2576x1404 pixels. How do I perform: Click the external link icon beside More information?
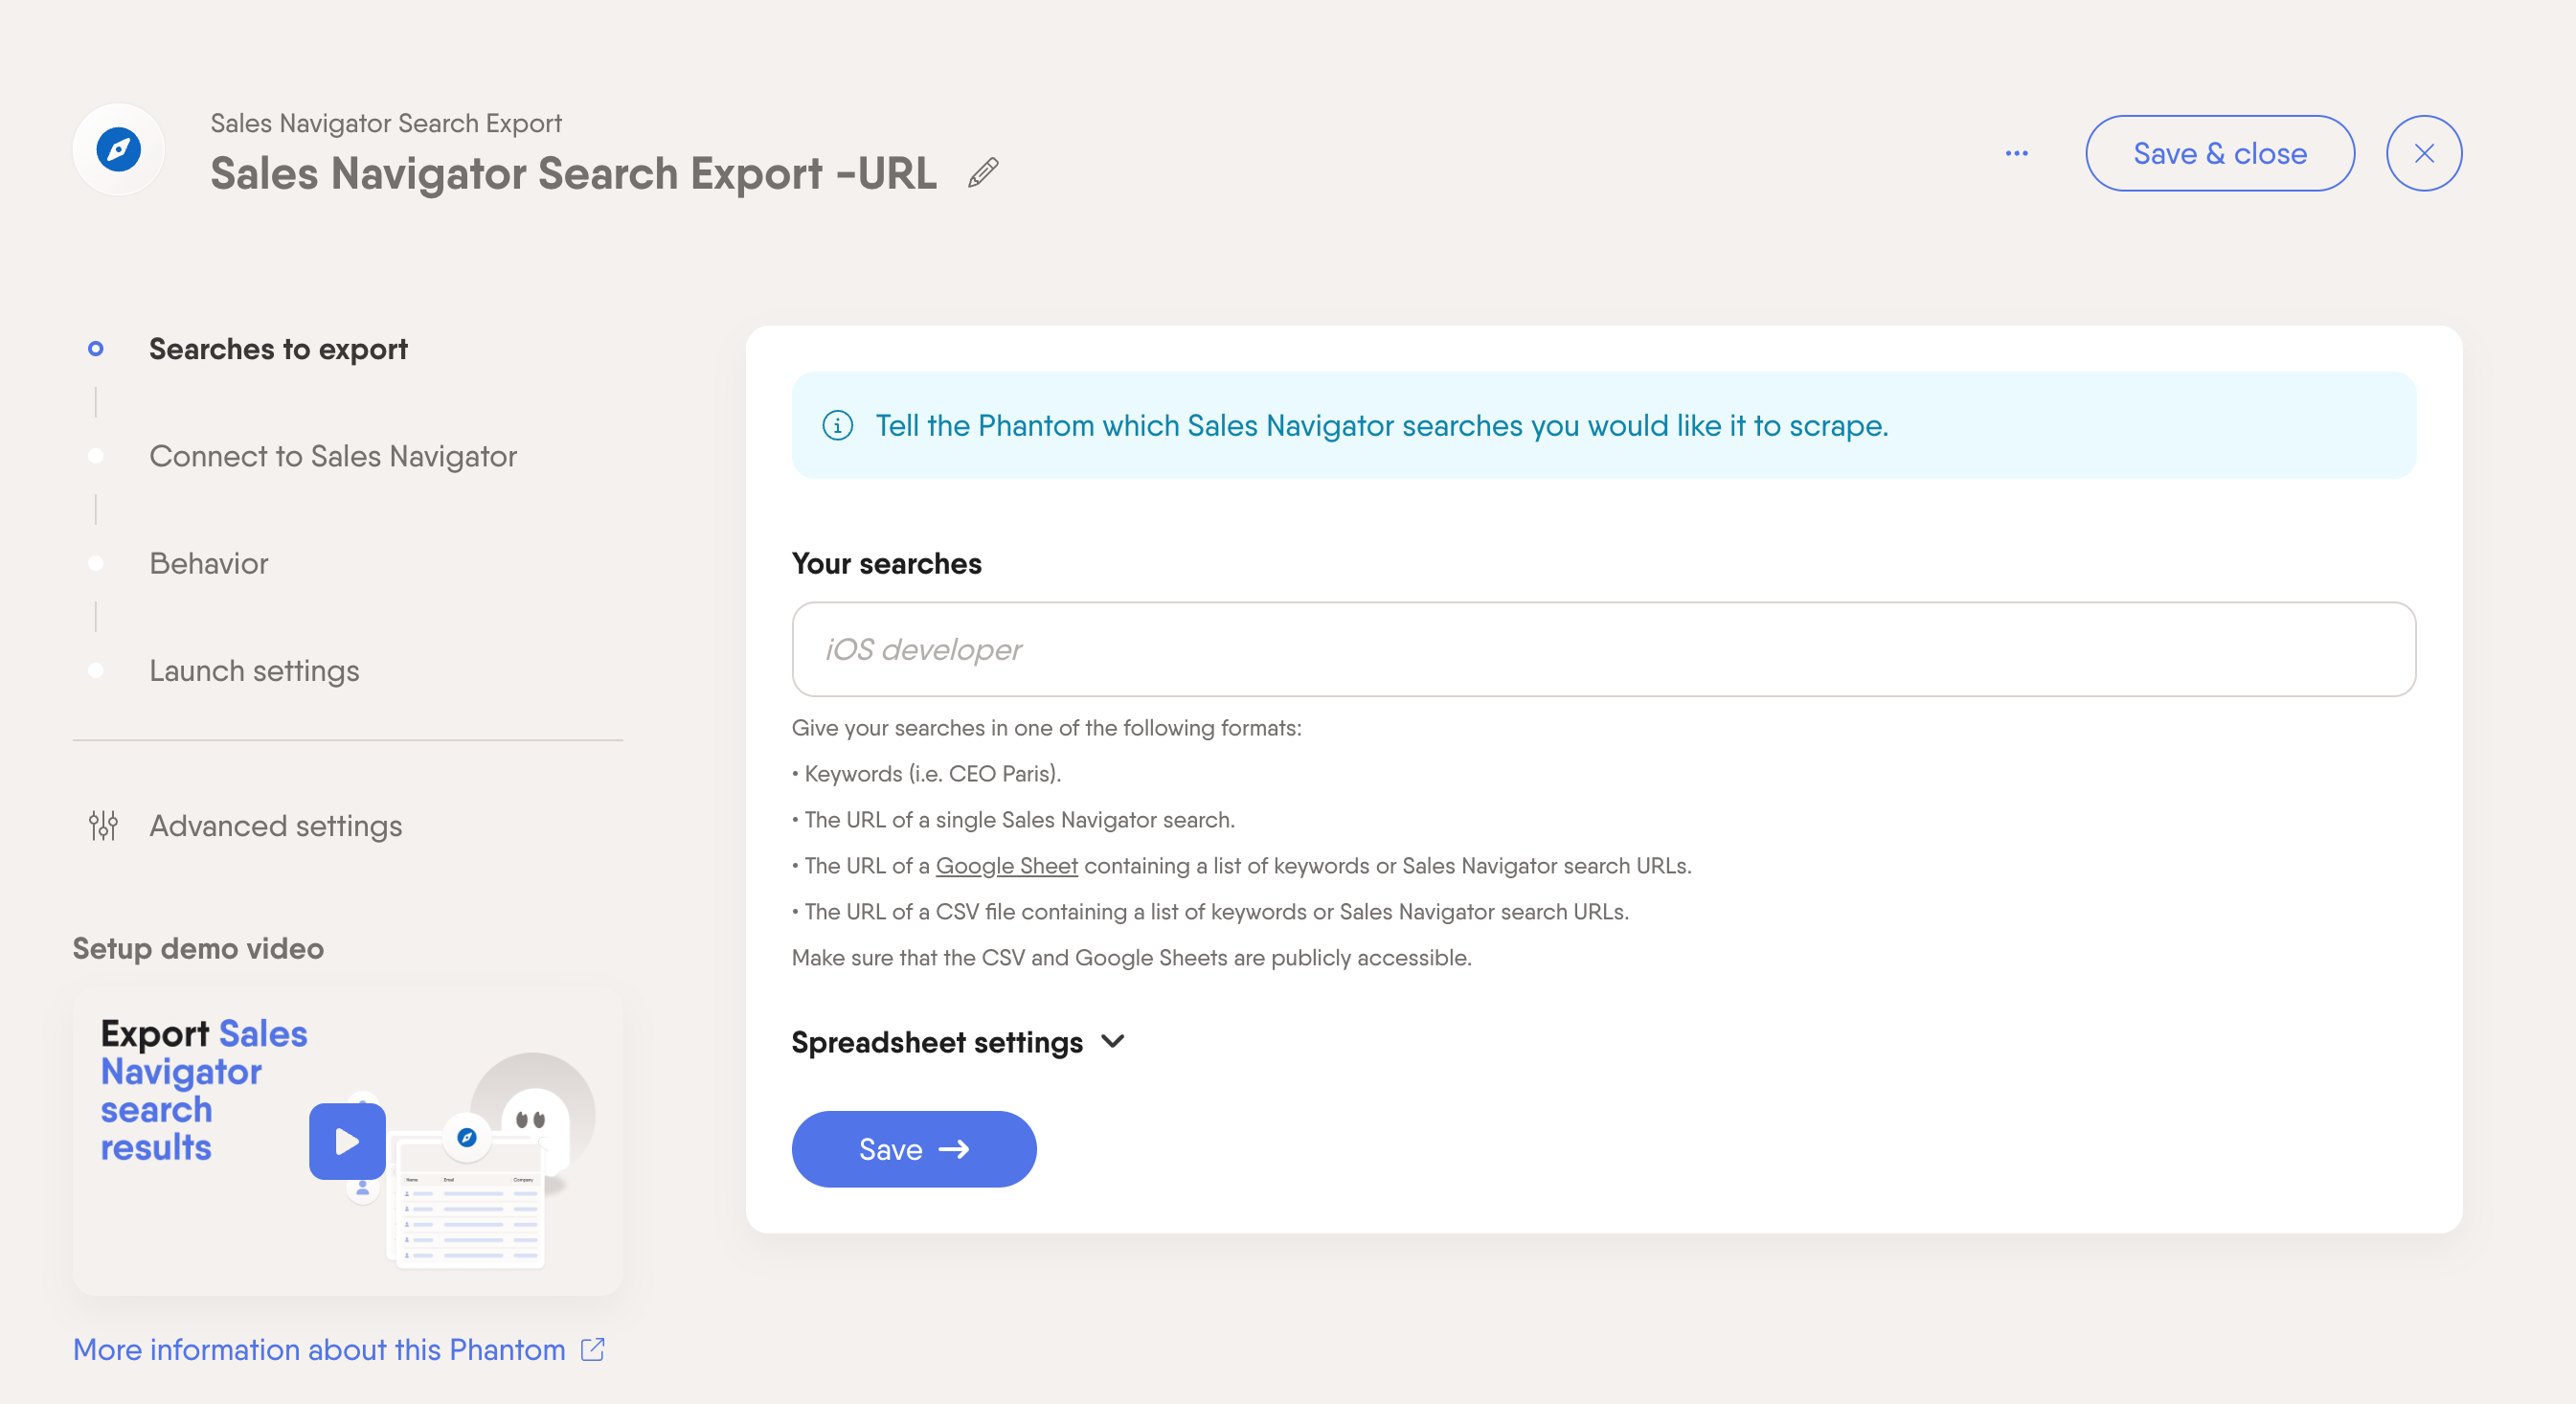(x=592, y=1349)
